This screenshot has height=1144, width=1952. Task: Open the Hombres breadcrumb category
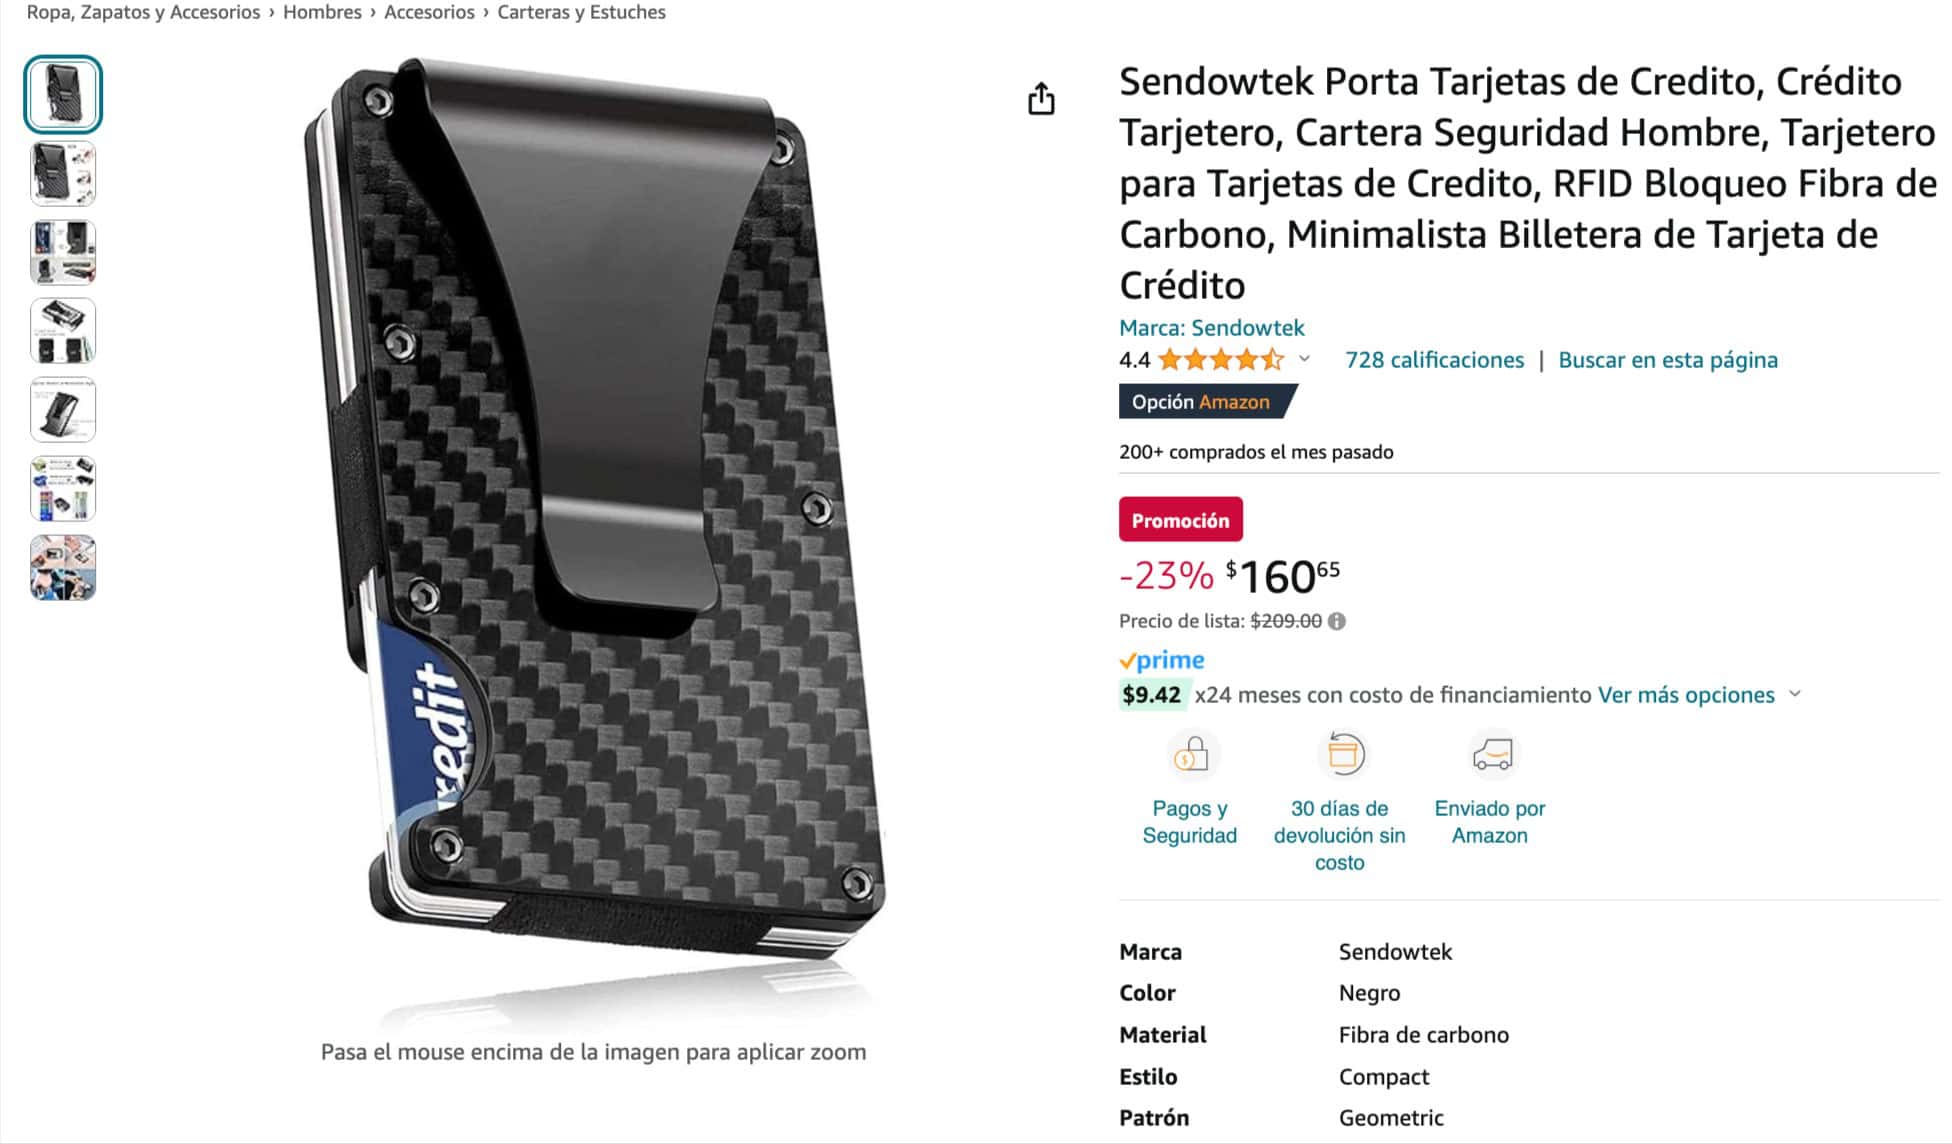tap(322, 13)
